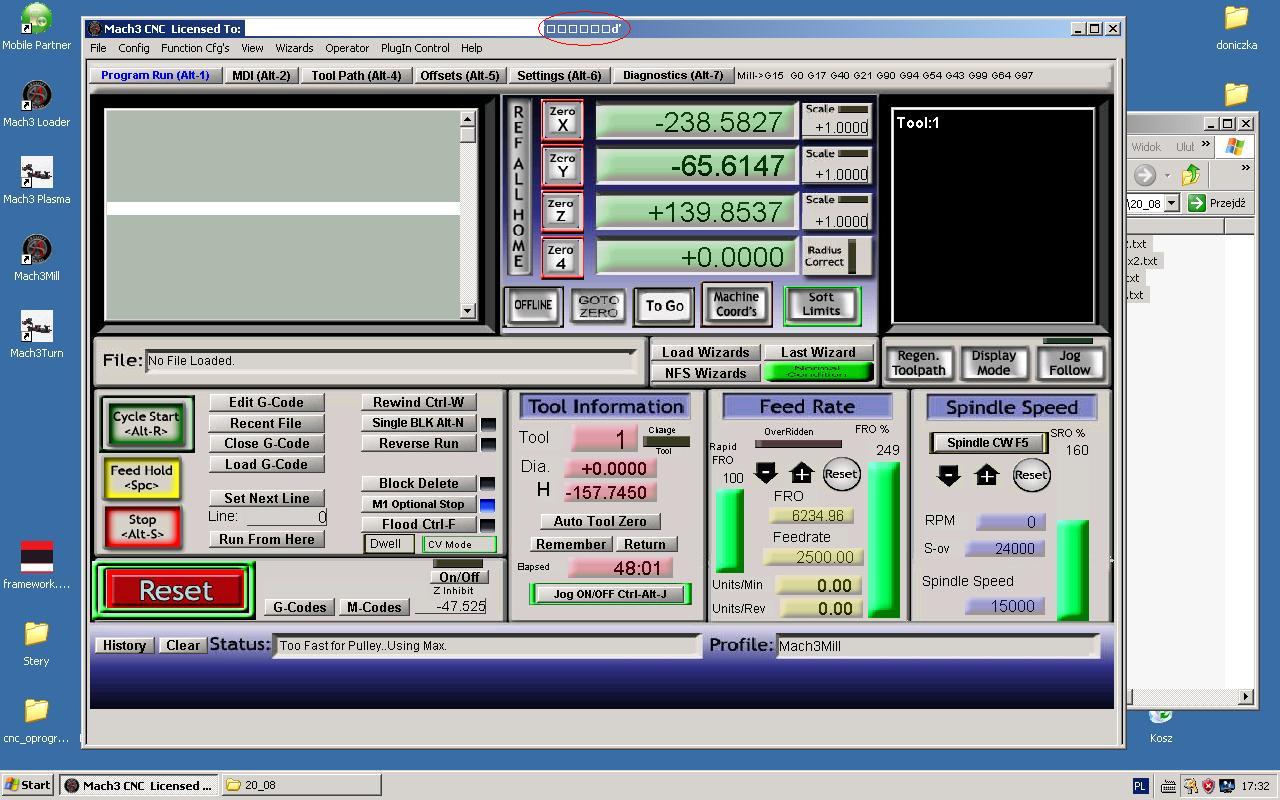
Task: Click Auto Tool Zero button
Action: click(x=600, y=521)
